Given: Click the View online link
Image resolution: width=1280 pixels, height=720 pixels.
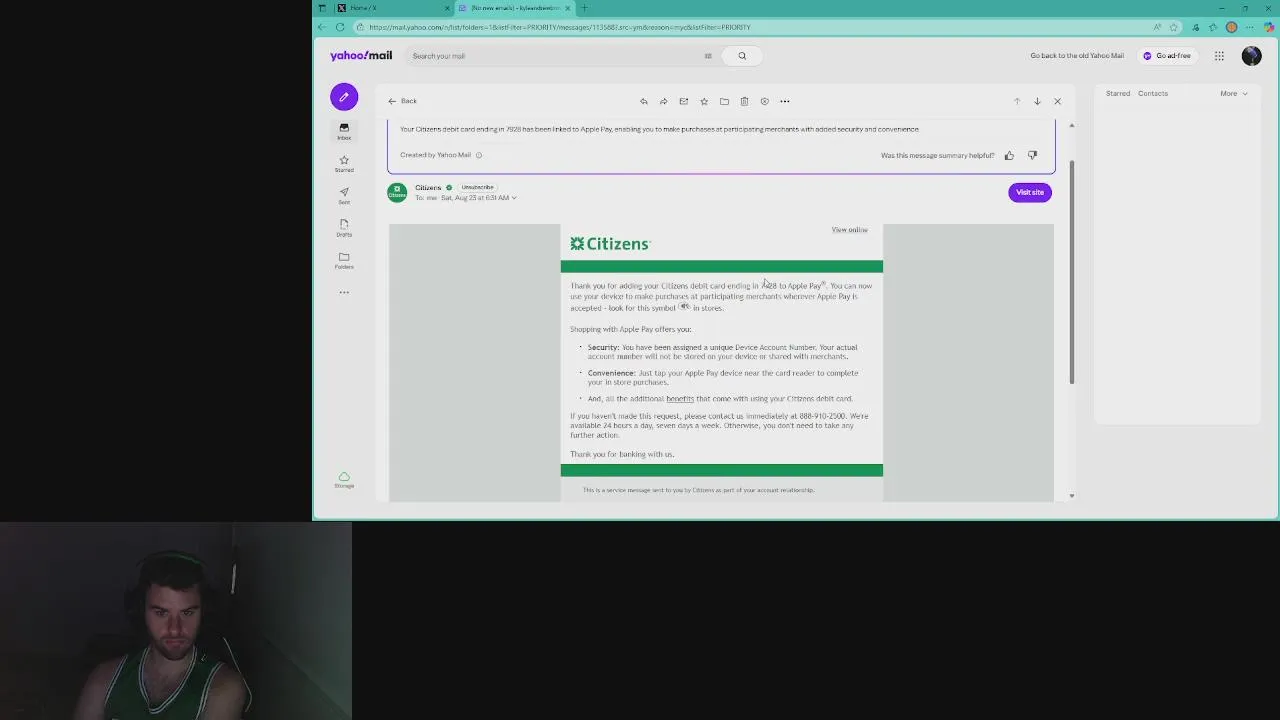Looking at the screenshot, I should click(x=850, y=230).
